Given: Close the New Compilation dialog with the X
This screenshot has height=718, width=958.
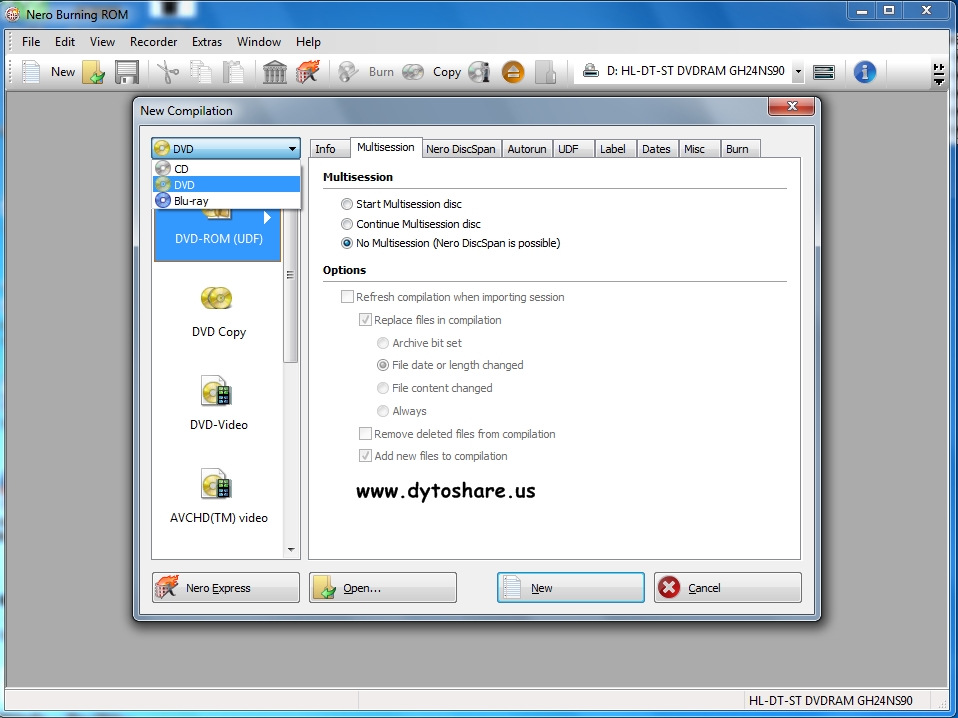Looking at the screenshot, I should (x=792, y=106).
